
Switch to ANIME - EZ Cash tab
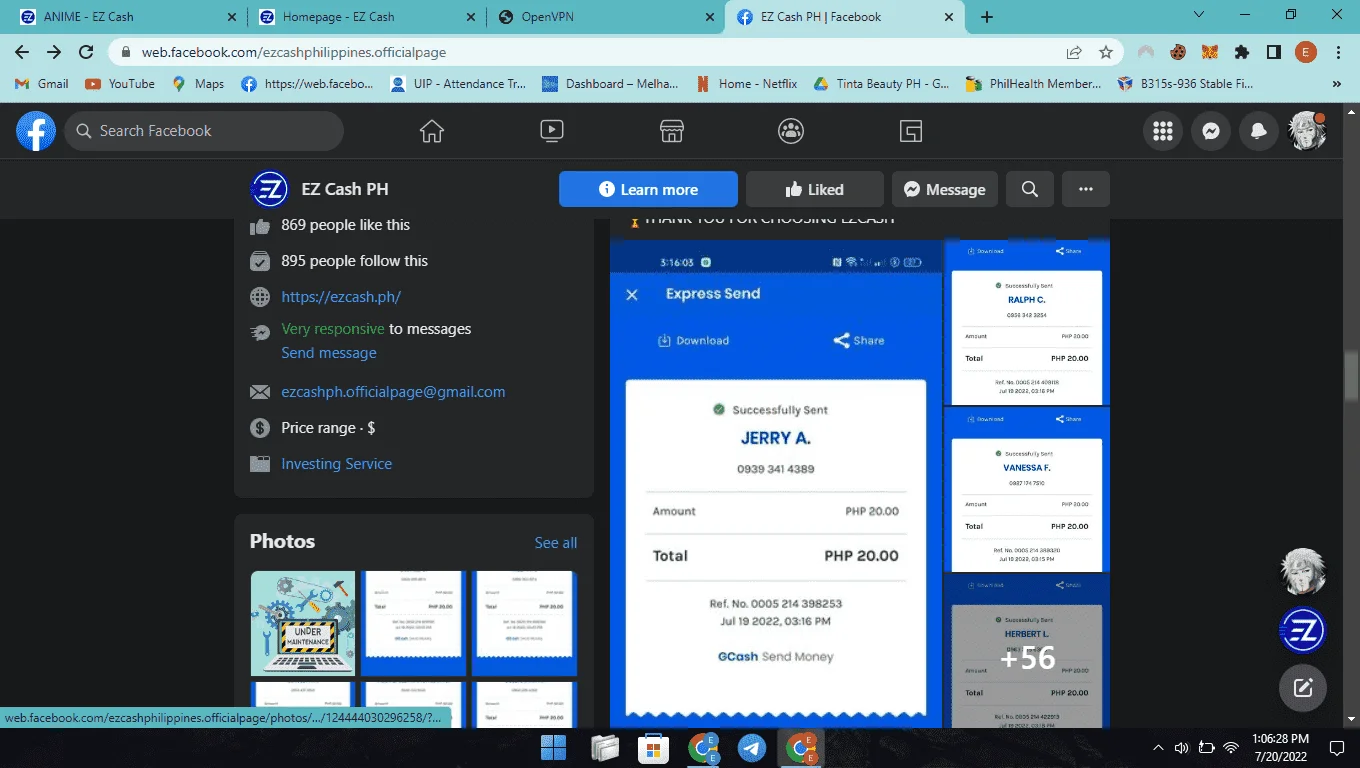pyautogui.click(x=126, y=17)
